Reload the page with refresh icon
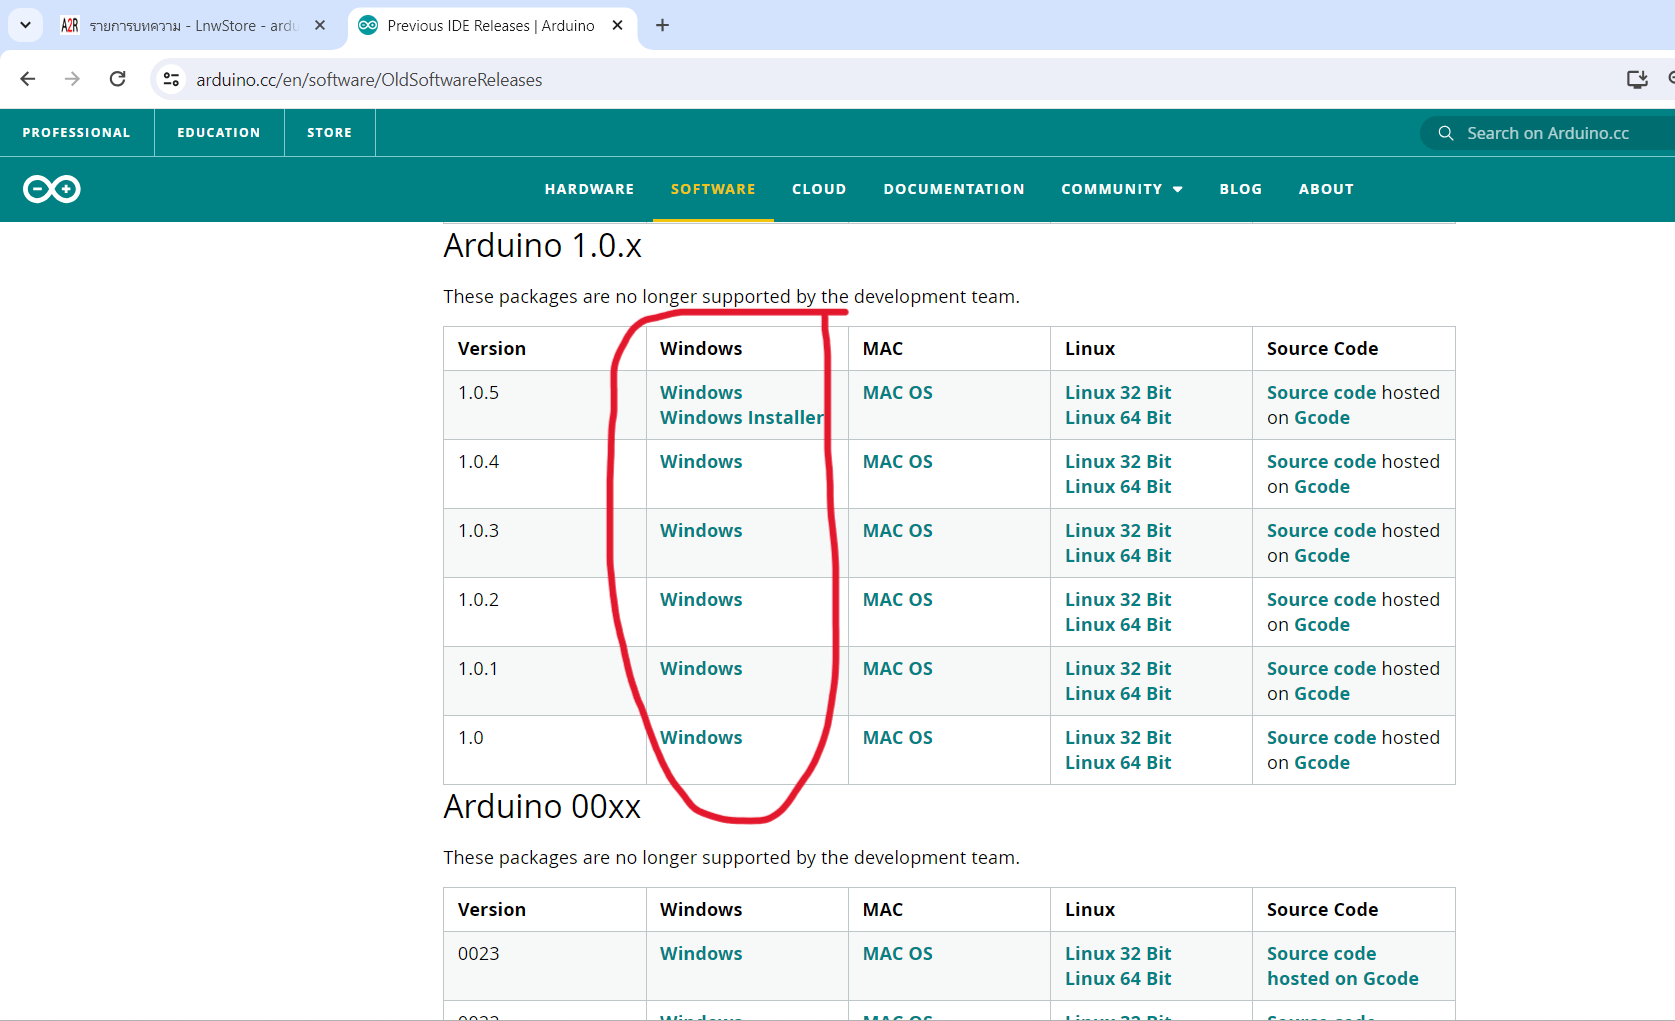 (117, 79)
